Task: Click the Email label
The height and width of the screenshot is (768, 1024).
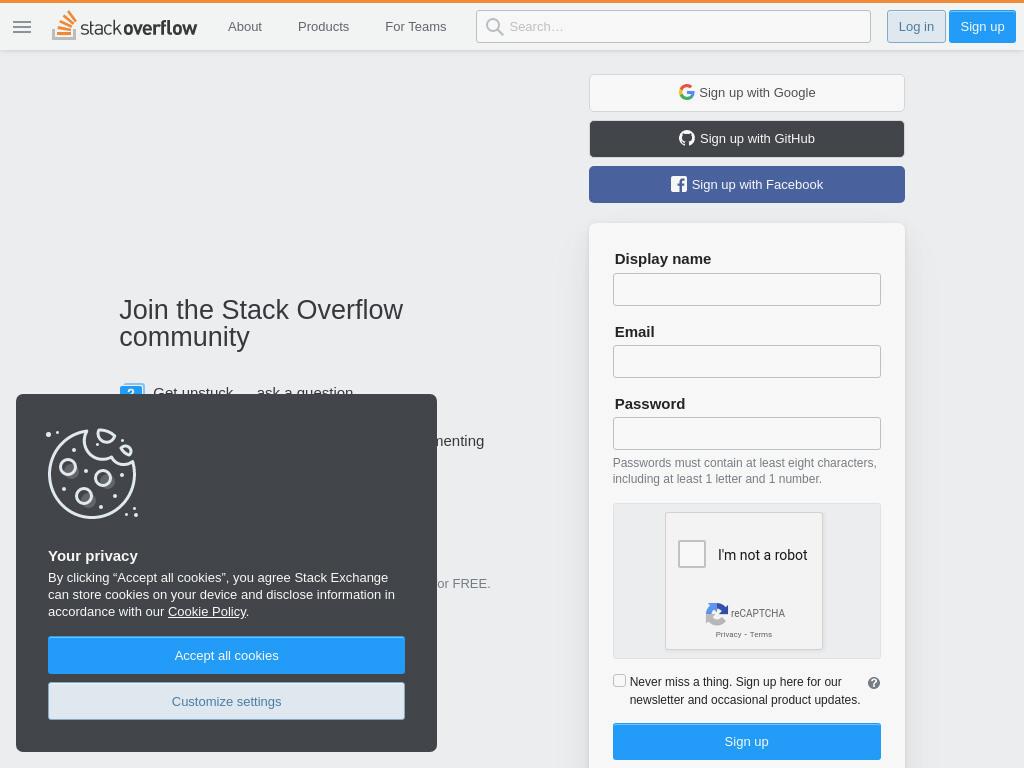Action: pyautogui.click(x=634, y=332)
